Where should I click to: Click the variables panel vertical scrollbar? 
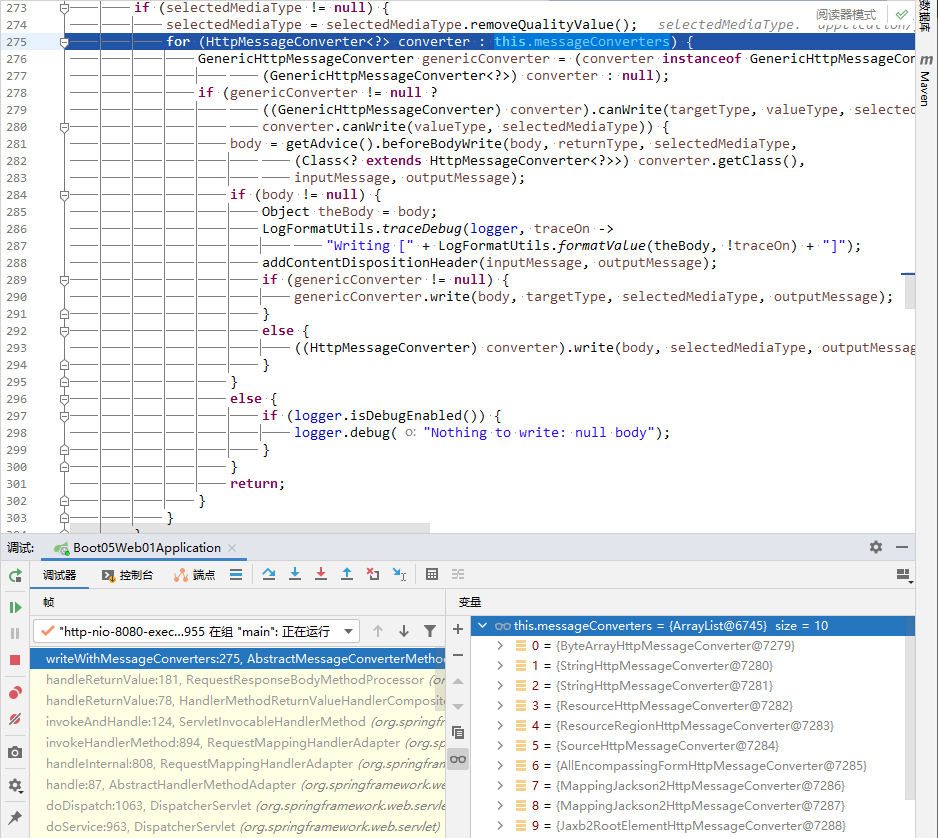click(x=910, y=716)
